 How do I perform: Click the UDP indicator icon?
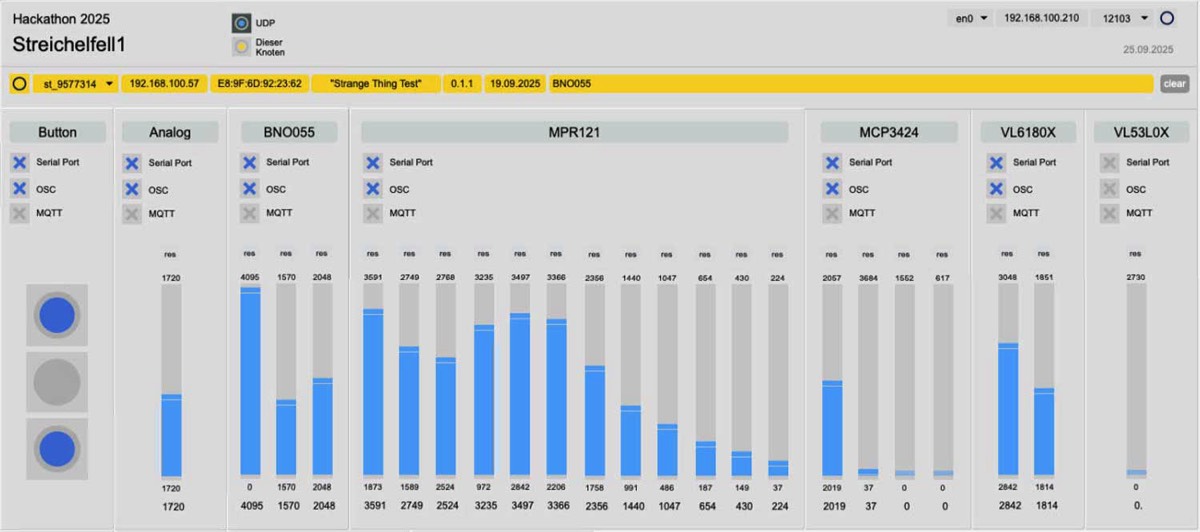pos(241,22)
